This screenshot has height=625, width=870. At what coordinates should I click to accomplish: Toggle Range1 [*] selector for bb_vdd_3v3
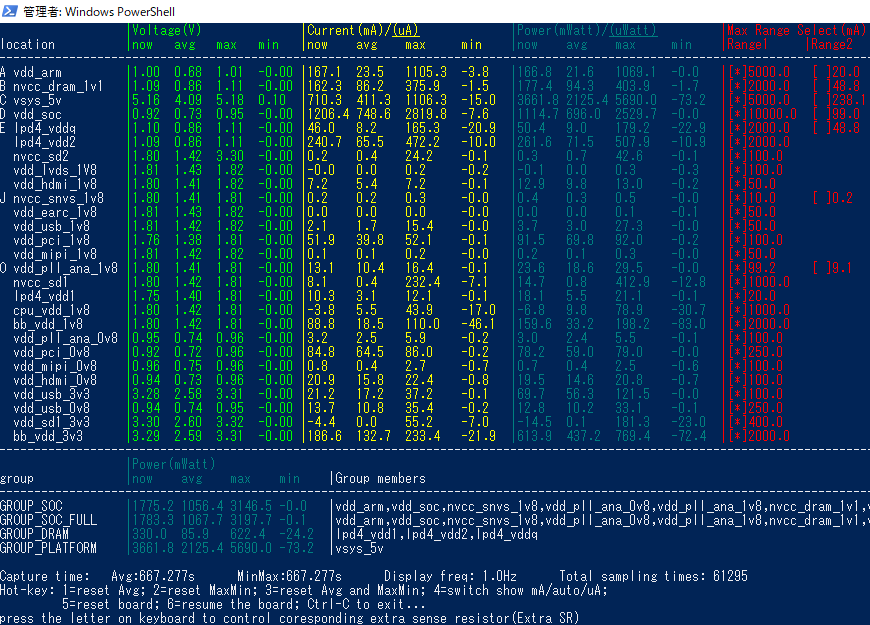(x=735, y=436)
